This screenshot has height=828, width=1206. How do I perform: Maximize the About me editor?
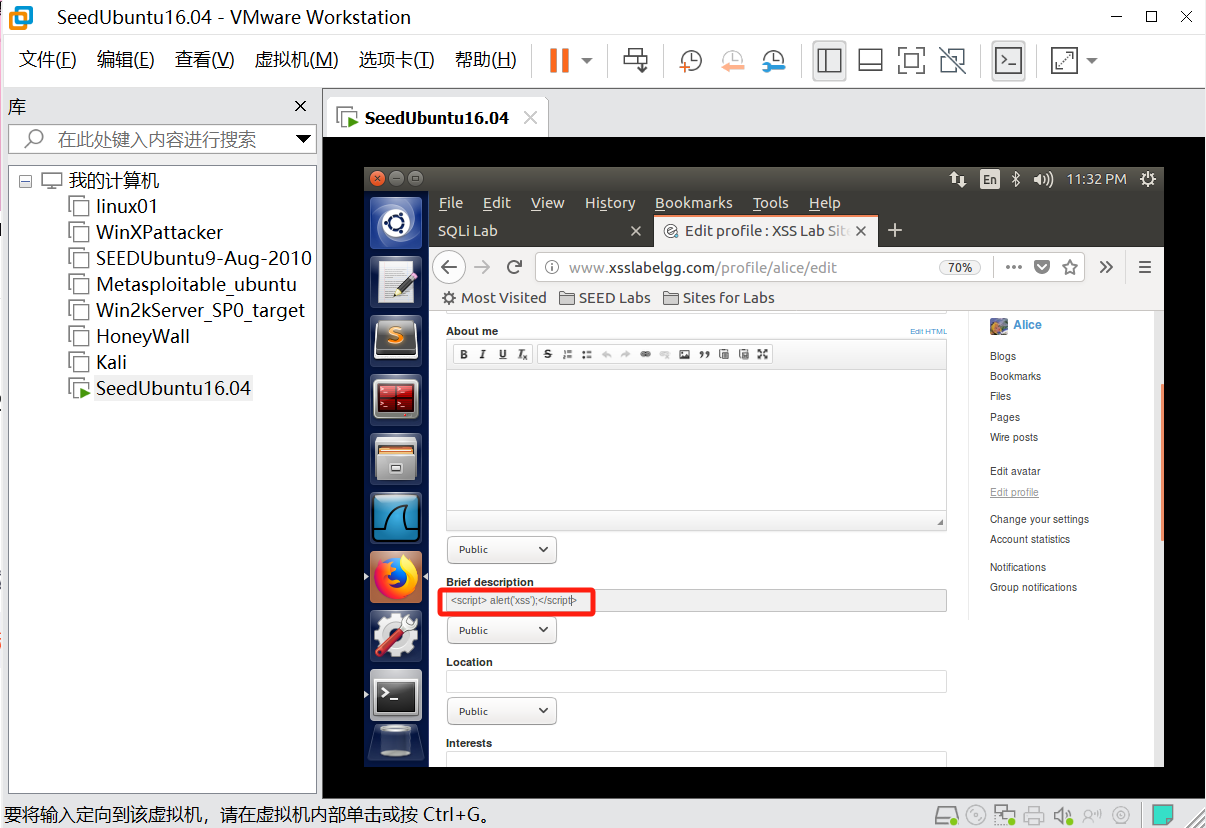point(763,354)
